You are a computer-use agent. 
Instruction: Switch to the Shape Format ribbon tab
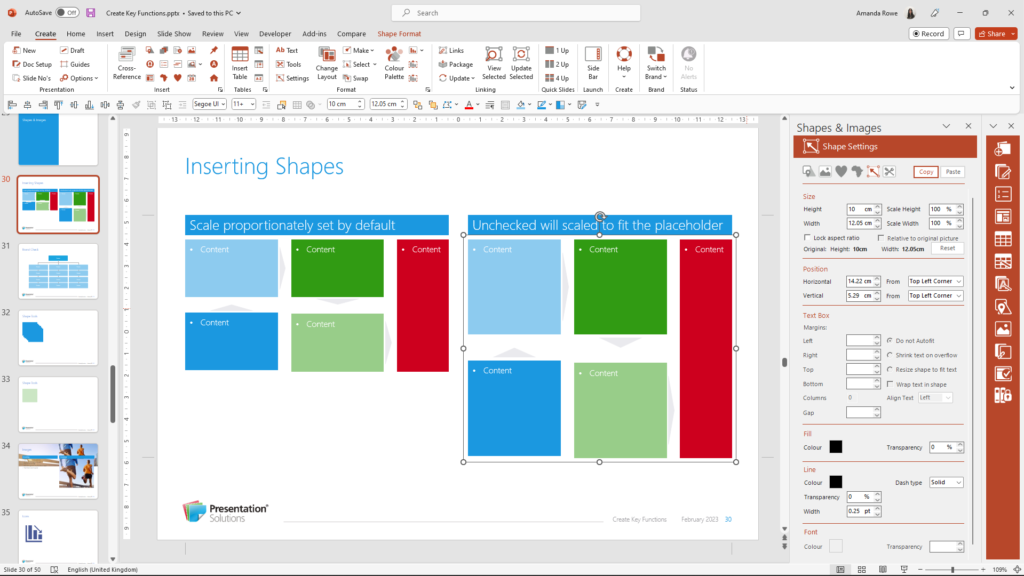click(x=399, y=33)
